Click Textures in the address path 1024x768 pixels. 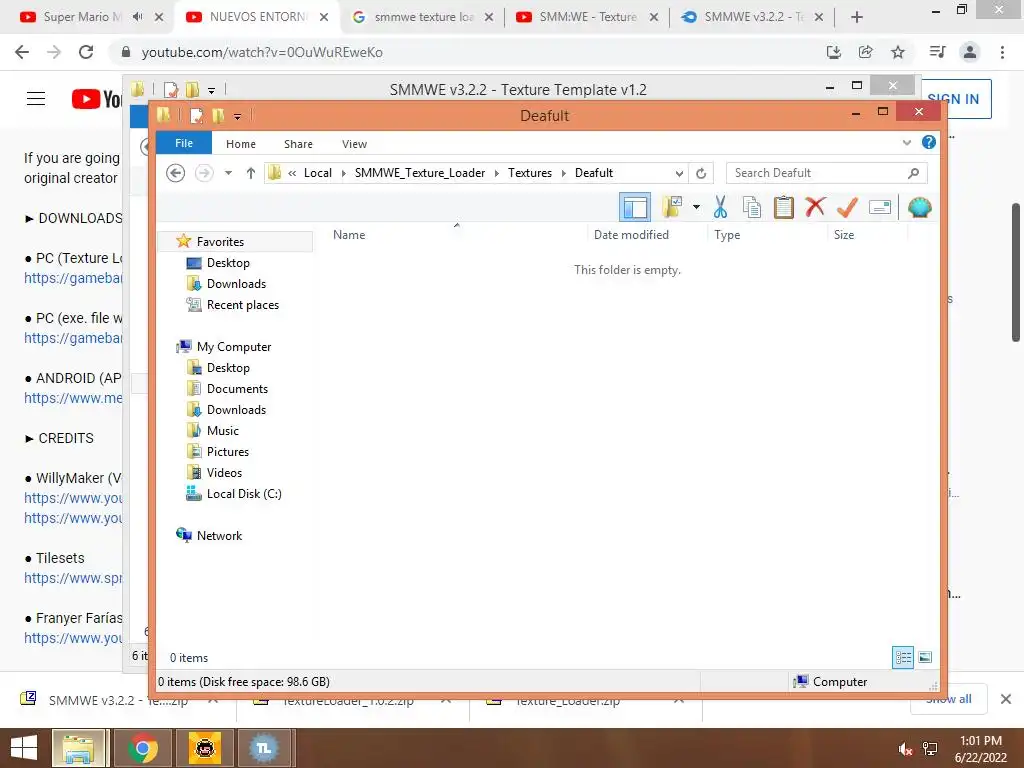530,173
